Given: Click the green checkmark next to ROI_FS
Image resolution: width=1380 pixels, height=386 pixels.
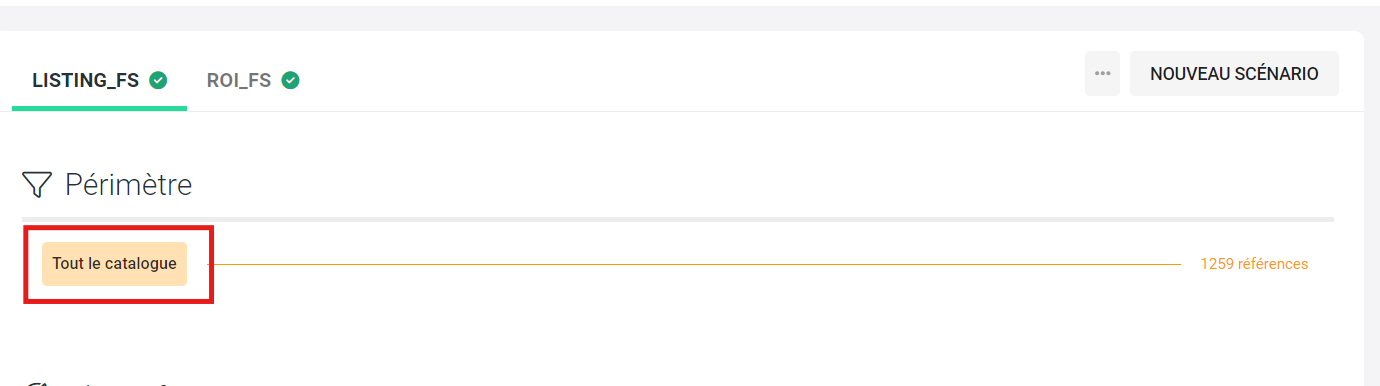Looking at the screenshot, I should click(x=290, y=80).
